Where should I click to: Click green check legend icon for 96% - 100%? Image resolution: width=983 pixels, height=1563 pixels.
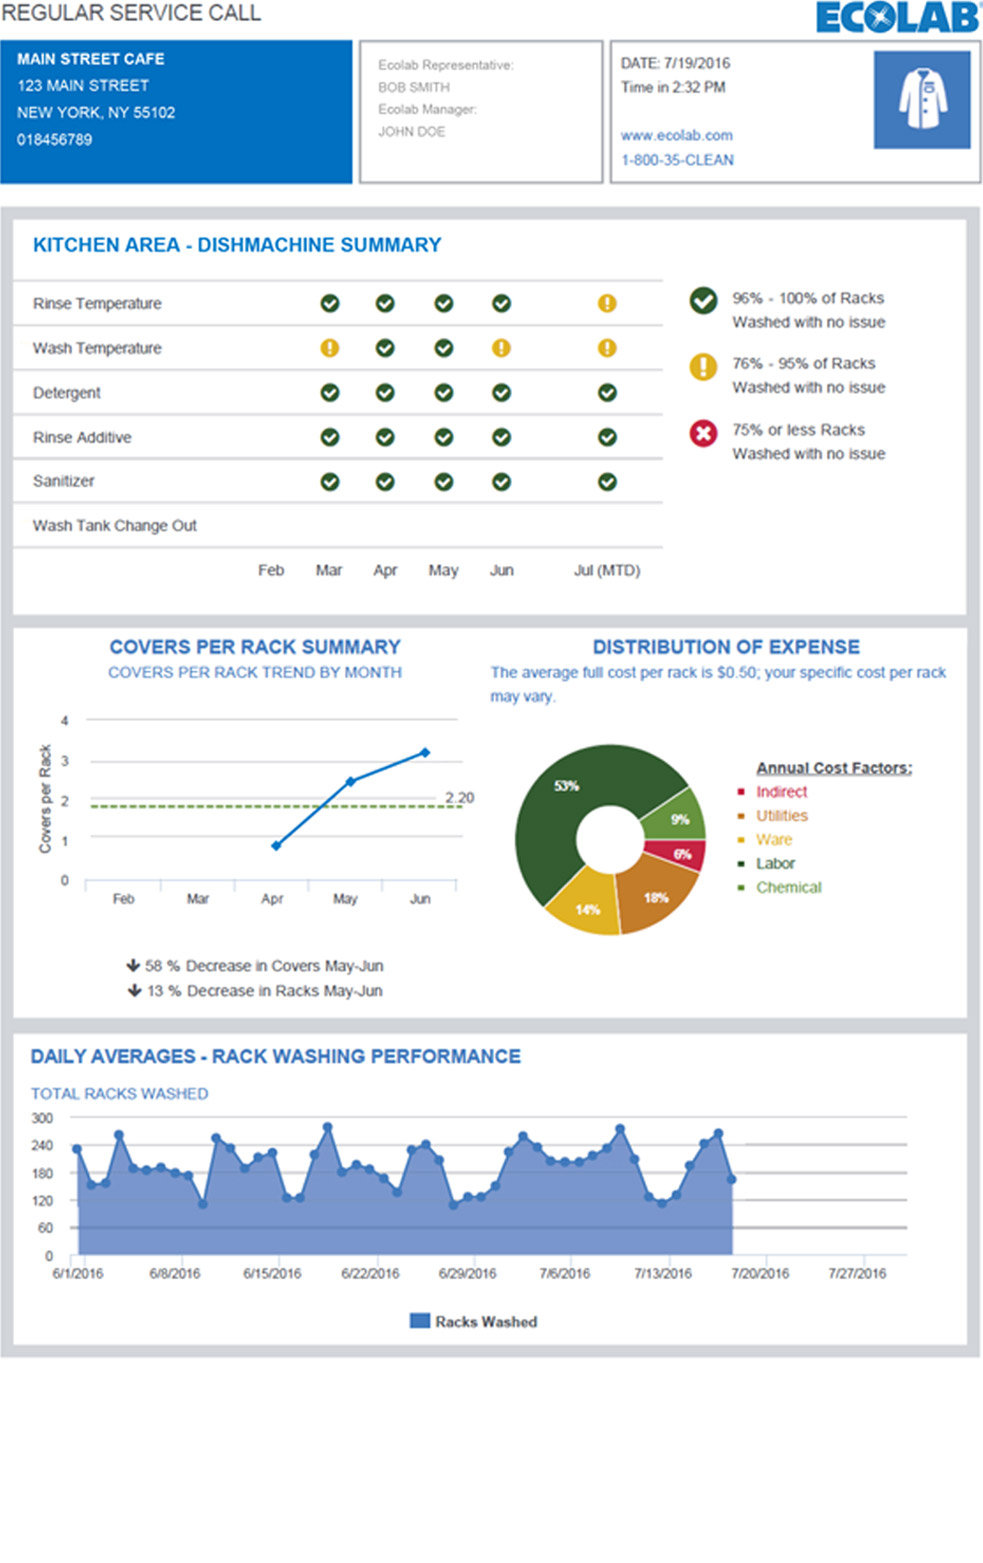(x=703, y=300)
